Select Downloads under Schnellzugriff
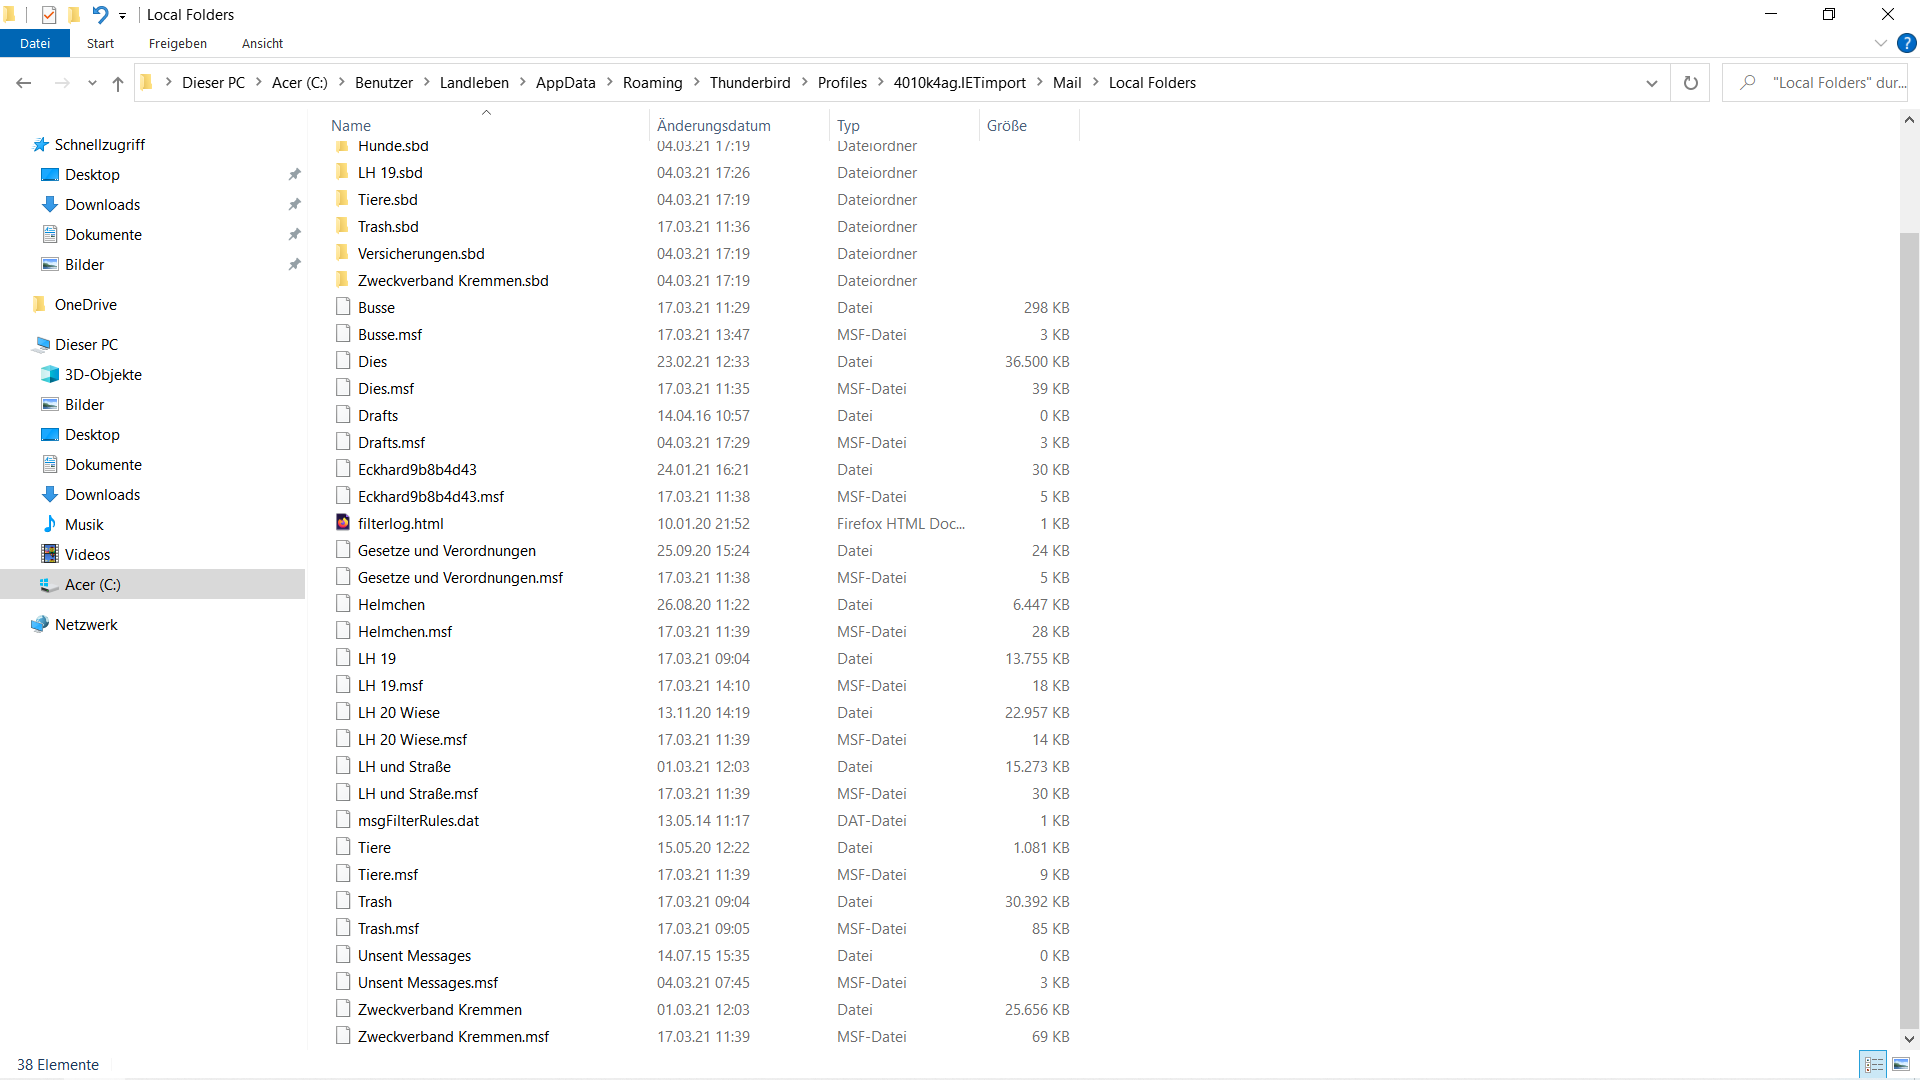The width and height of the screenshot is (1920, 1080). point(102,204)
